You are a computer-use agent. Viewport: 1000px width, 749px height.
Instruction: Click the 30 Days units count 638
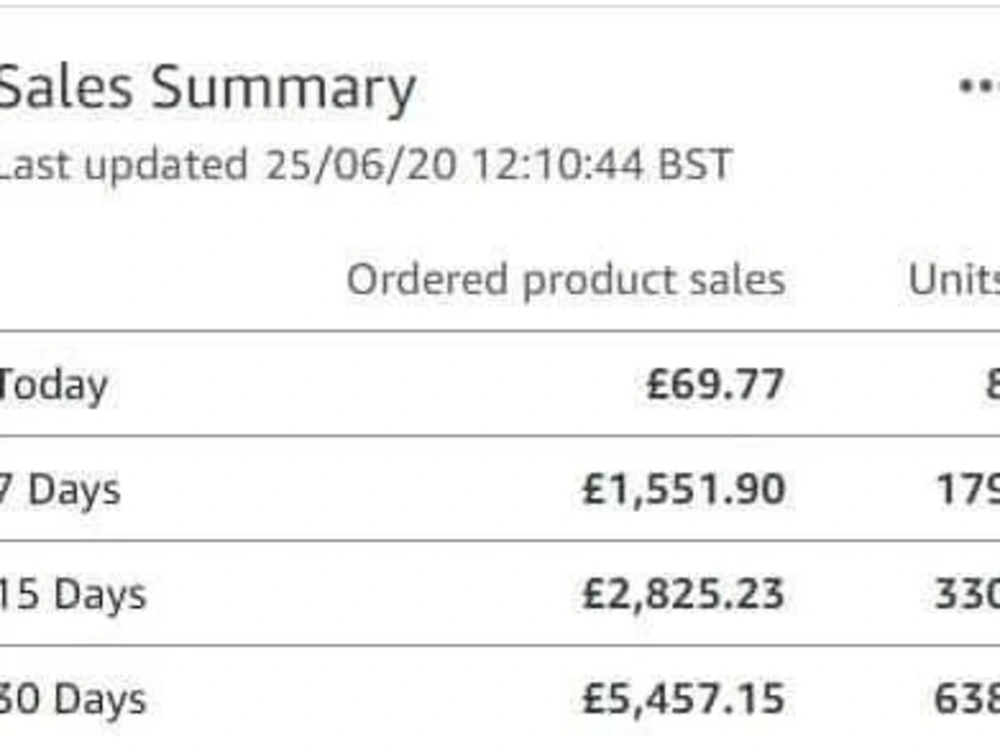[967, 699]
